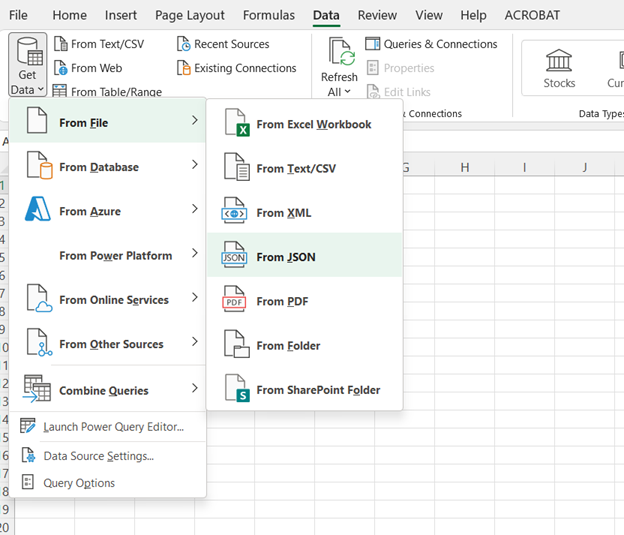Switch to the Insert tab

[121, 15]
